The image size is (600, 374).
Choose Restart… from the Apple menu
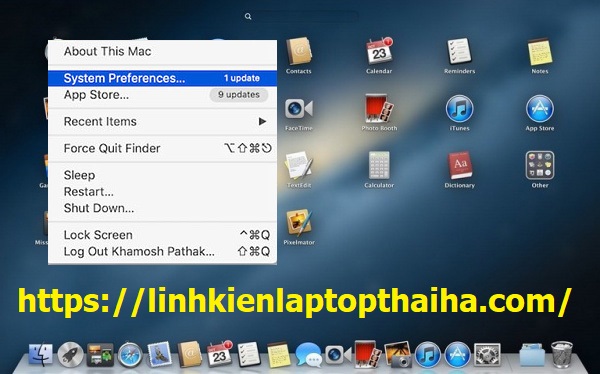click(x=162, y=191)
